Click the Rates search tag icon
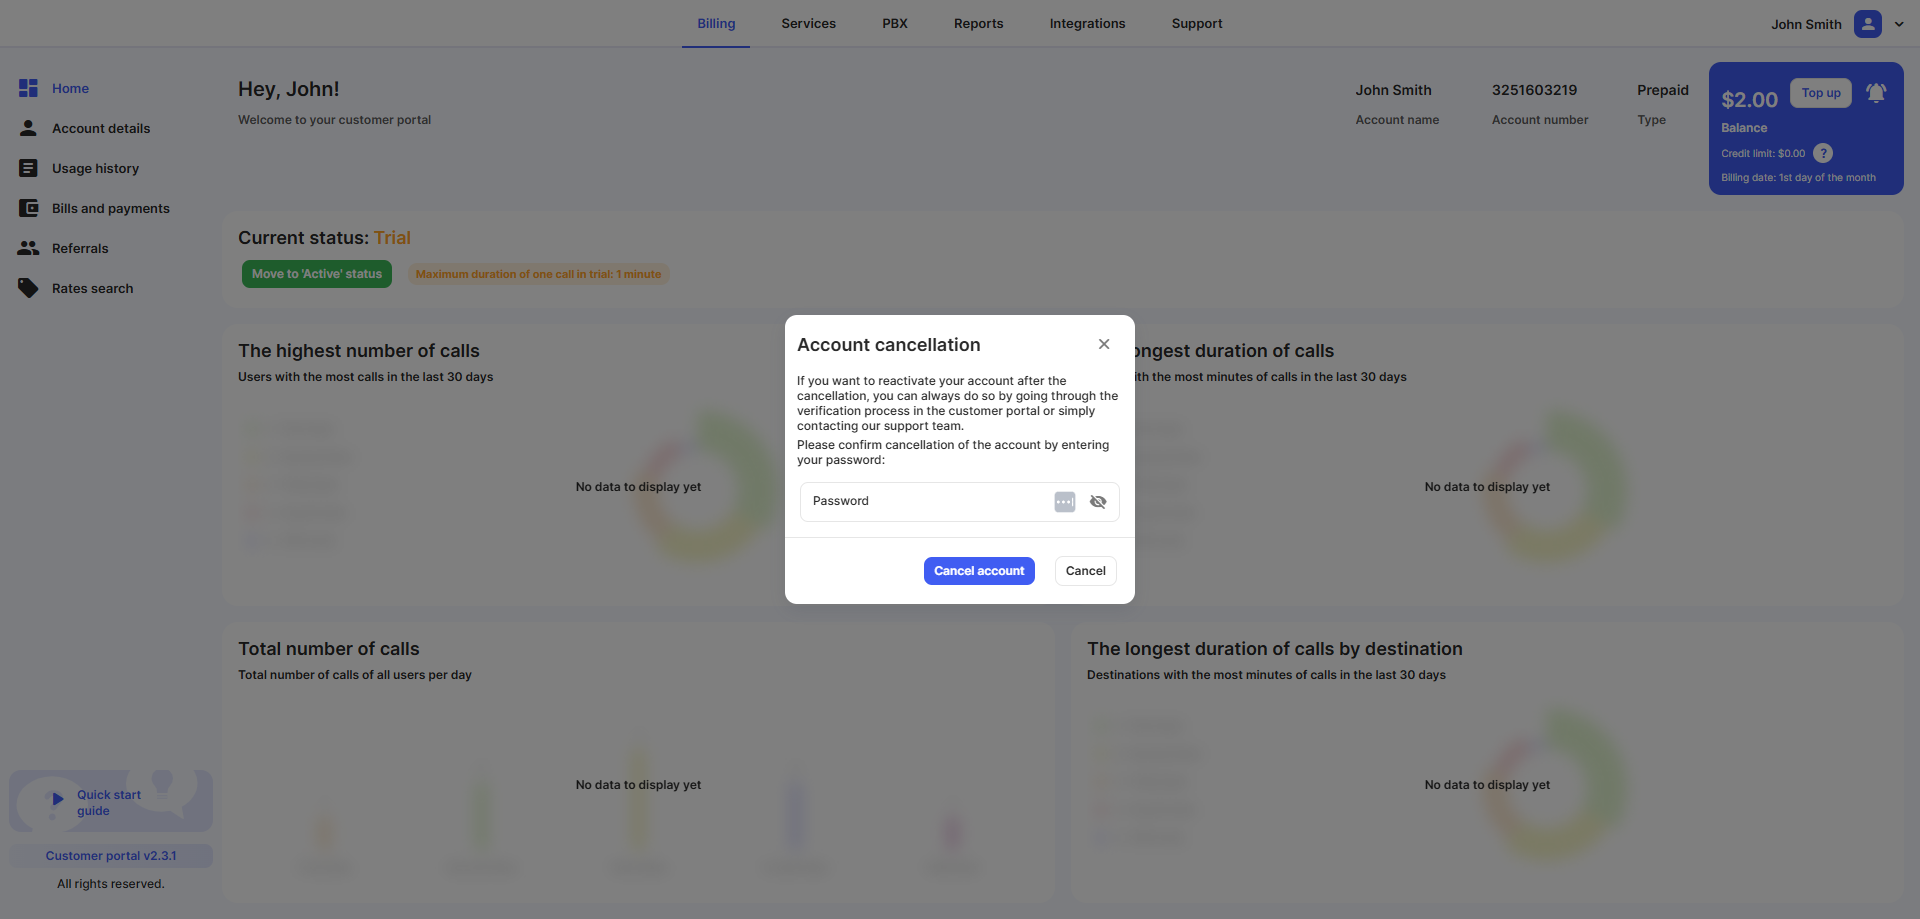This screenshot has height=919, width=1920. click(28, 288)
